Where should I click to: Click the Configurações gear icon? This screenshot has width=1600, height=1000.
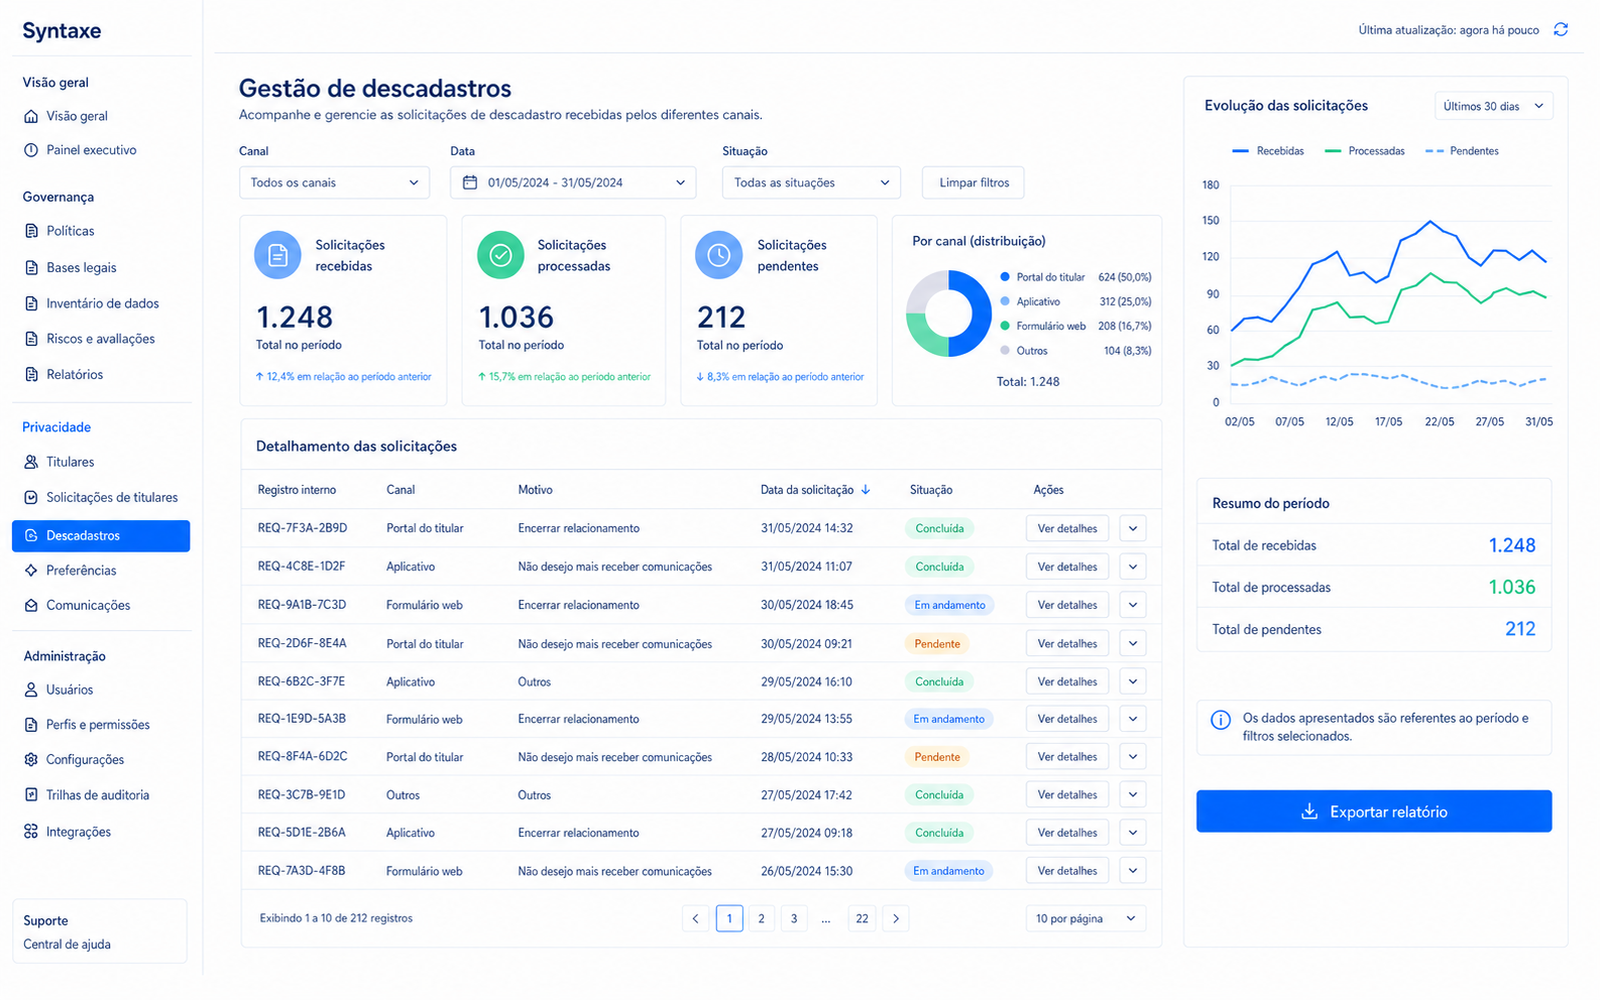(31, 760)
